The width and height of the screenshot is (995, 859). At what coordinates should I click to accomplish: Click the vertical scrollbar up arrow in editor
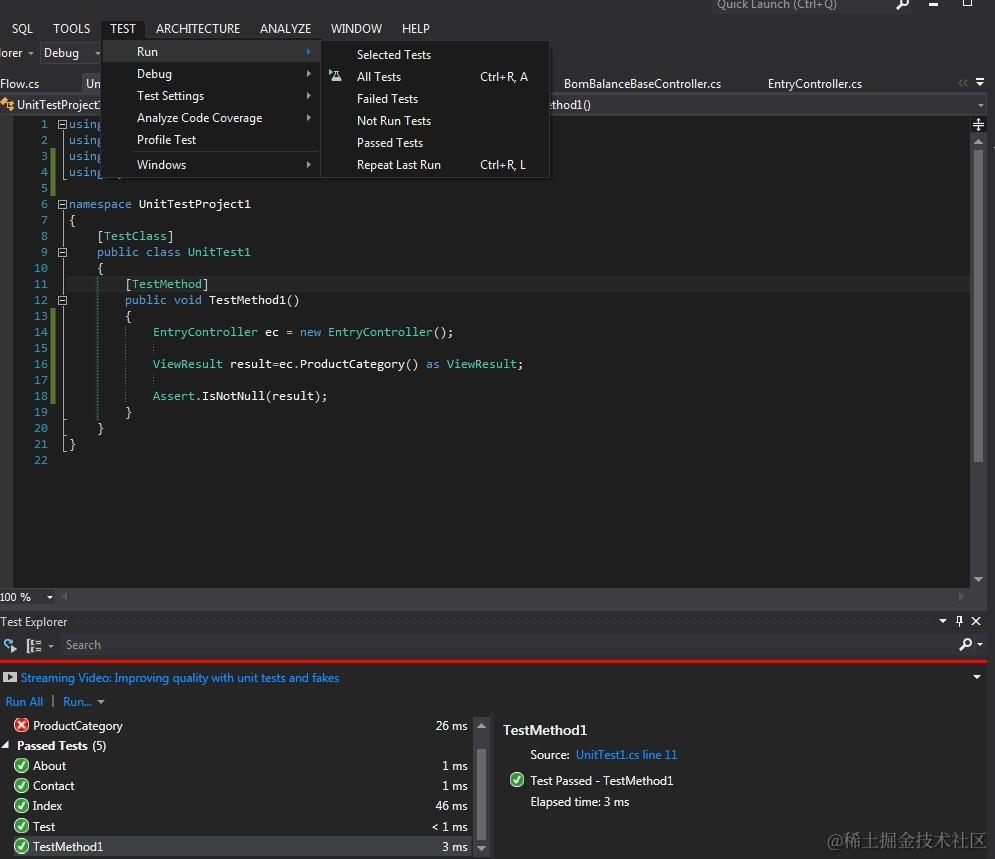(x=979, y=142)
